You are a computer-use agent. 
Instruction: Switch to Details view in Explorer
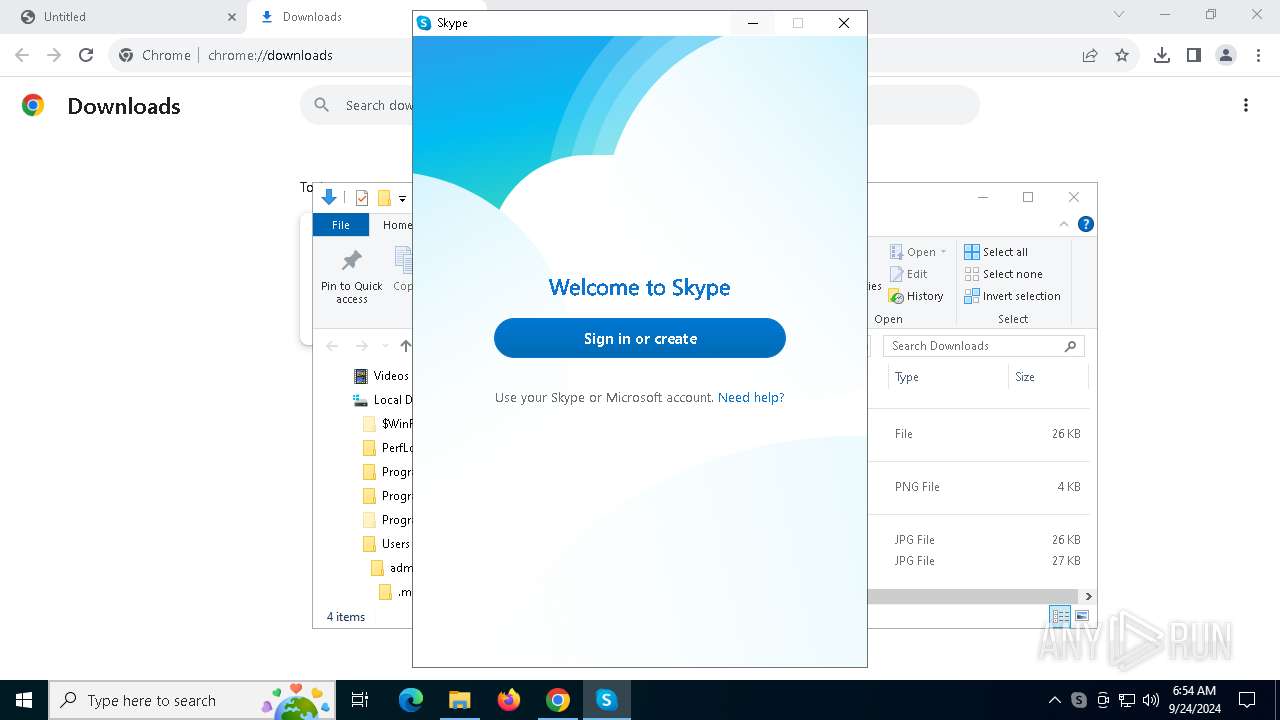[x=1060, y=616]
